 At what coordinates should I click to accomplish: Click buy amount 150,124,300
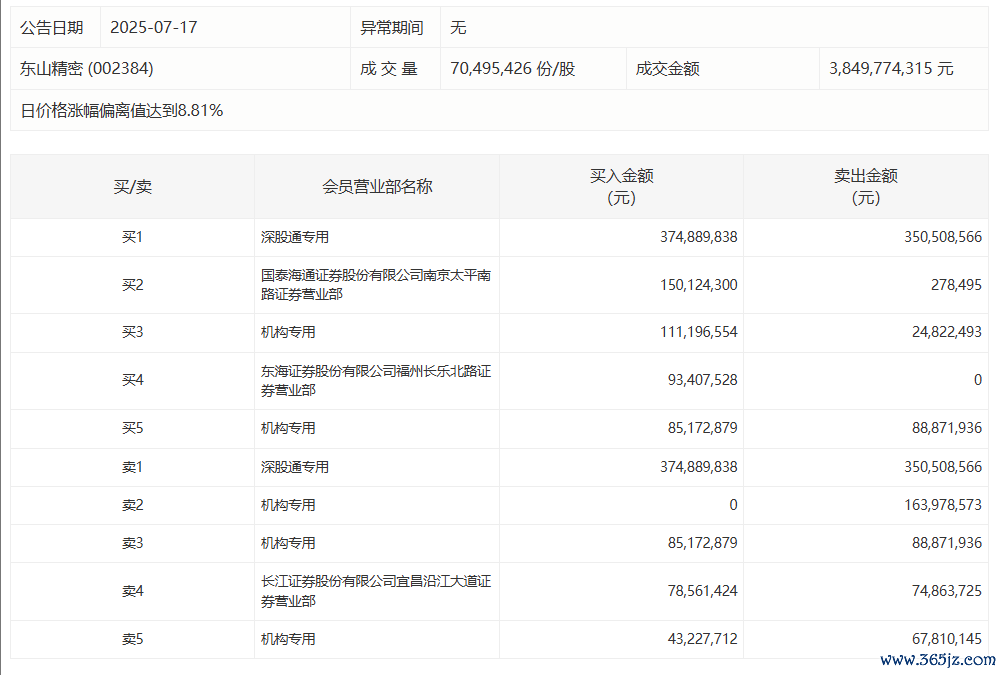699,285
